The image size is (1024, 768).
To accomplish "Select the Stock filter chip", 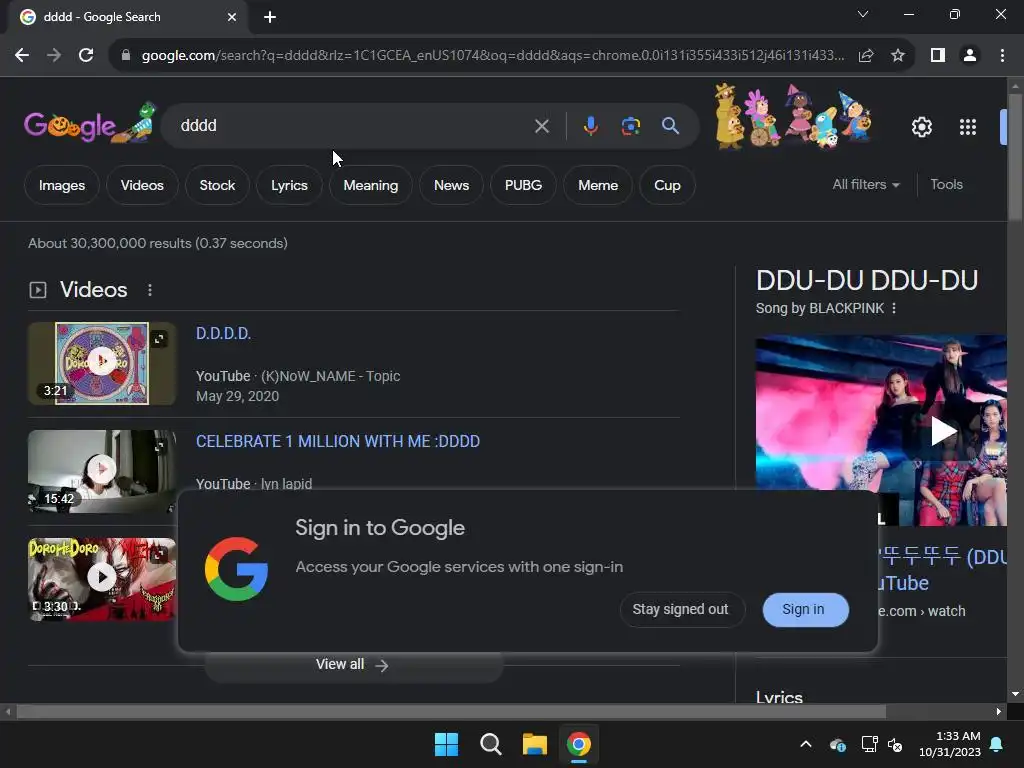I will pos(217,185).
